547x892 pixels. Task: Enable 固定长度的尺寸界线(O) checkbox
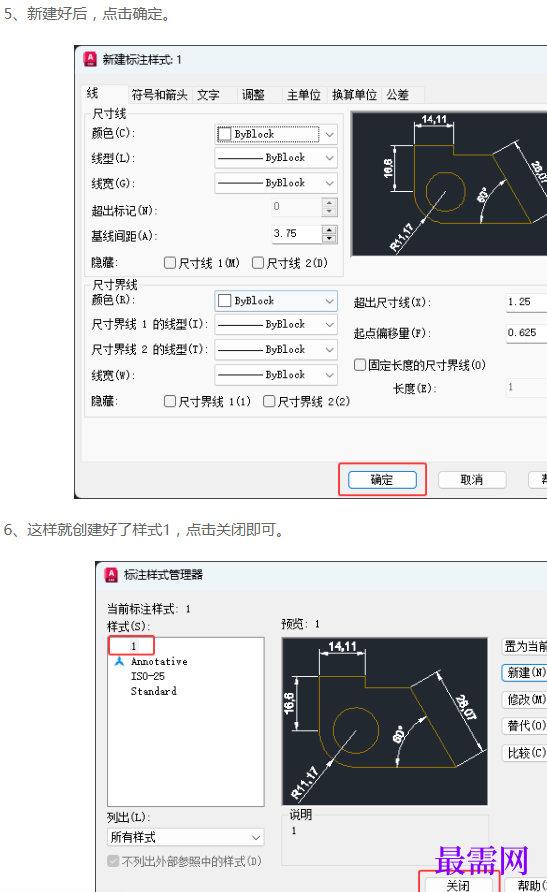pos(359,365)
